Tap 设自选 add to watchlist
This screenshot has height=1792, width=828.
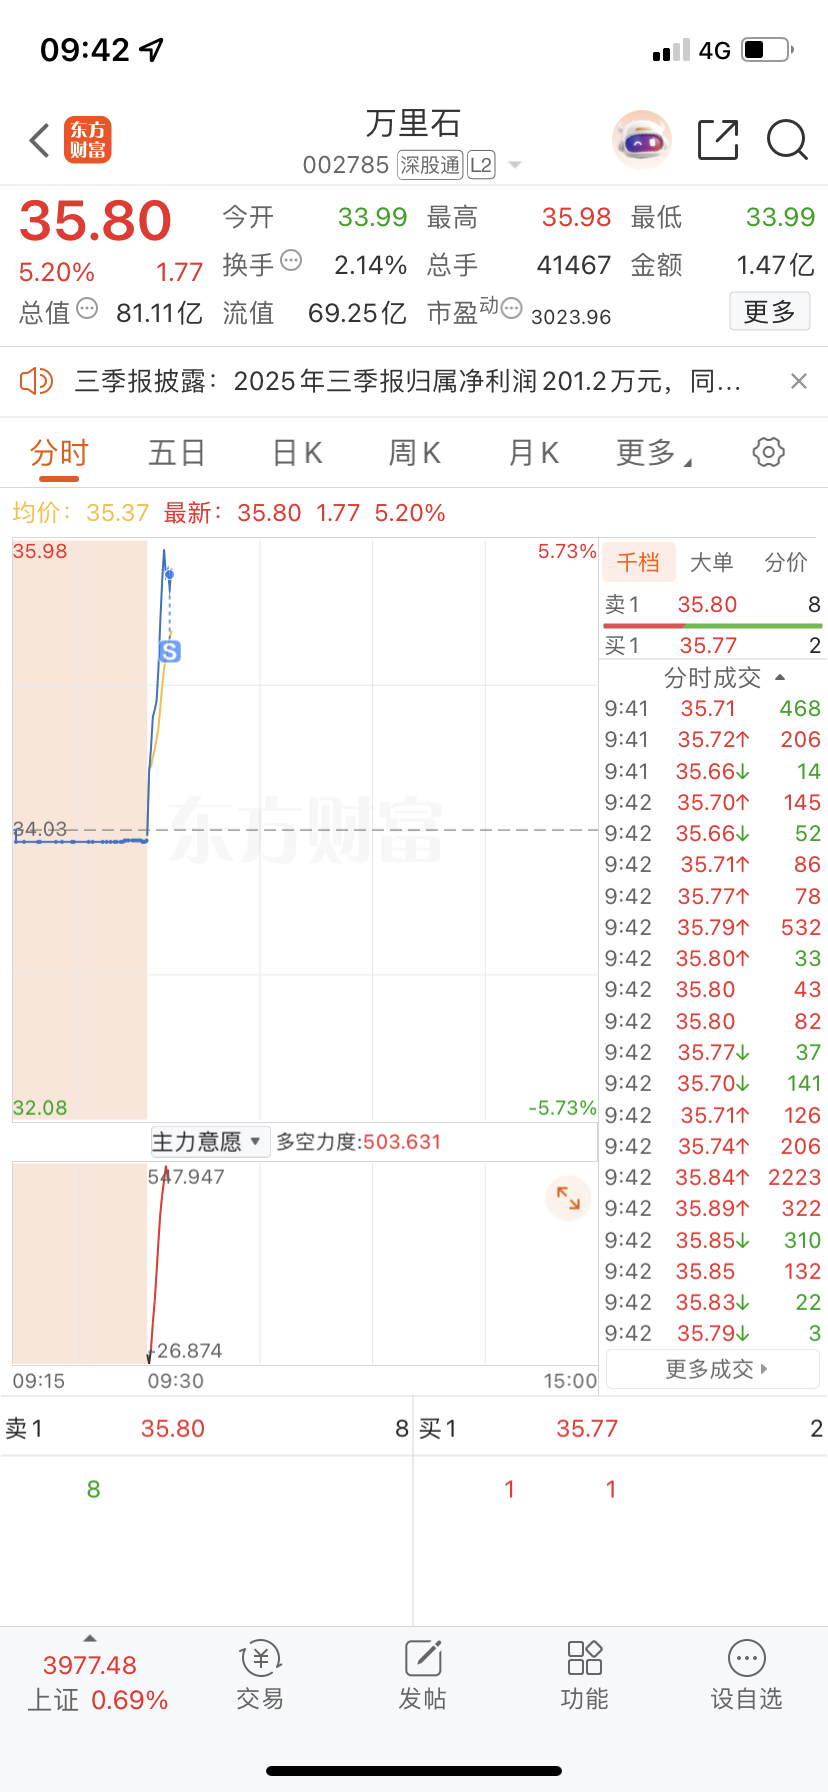pyautogui.click(x=746, y=1675)
